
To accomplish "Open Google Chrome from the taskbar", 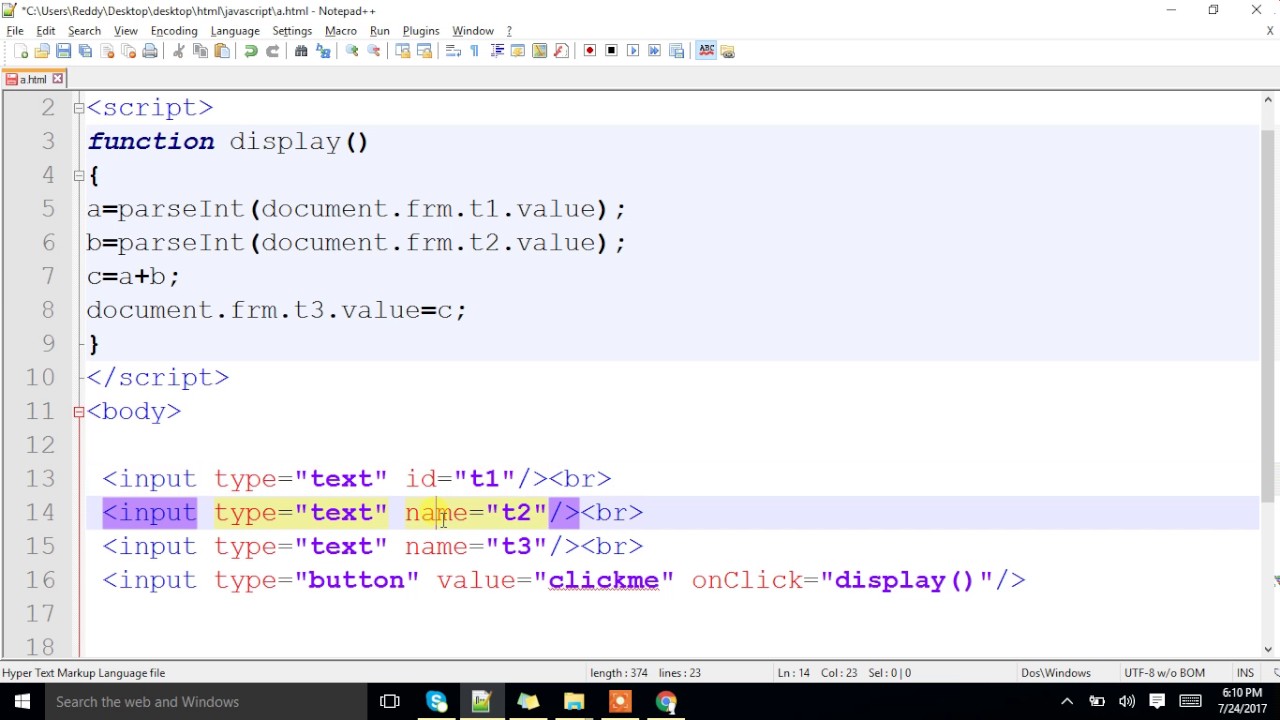I will click(x=666, y=702).
